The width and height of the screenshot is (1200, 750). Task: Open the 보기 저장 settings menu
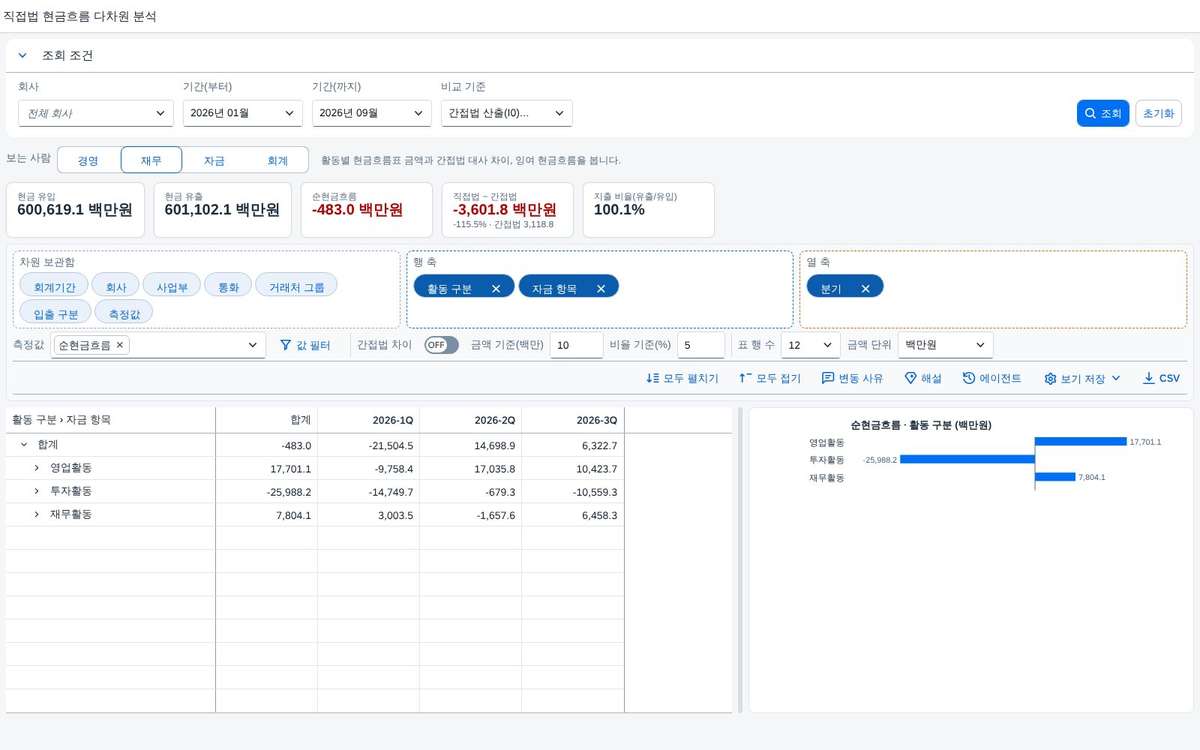pos(1082,378)
